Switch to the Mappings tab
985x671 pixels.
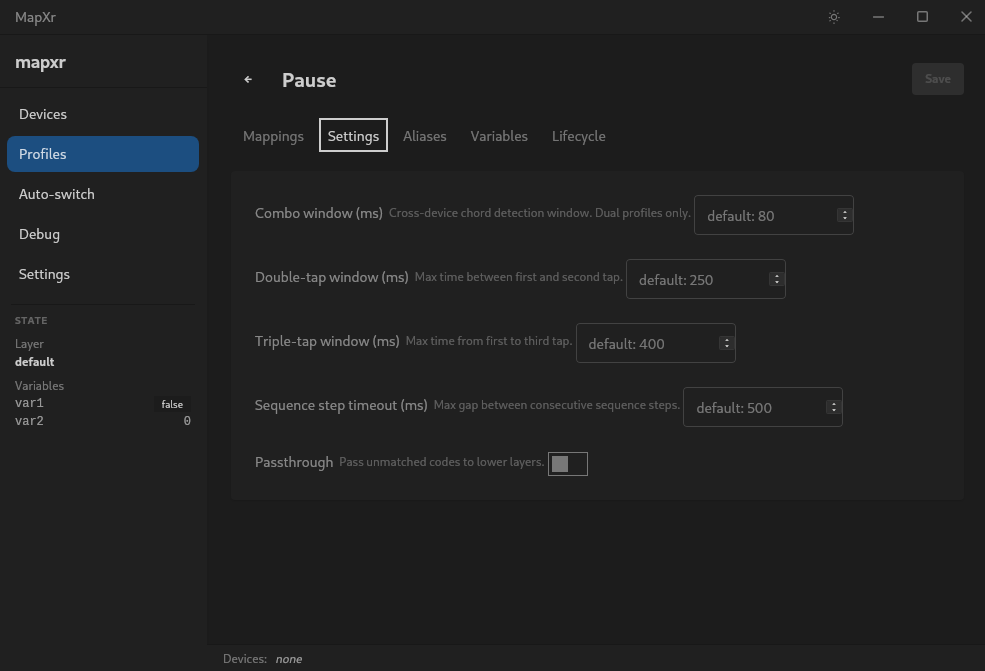pos(273,136)
